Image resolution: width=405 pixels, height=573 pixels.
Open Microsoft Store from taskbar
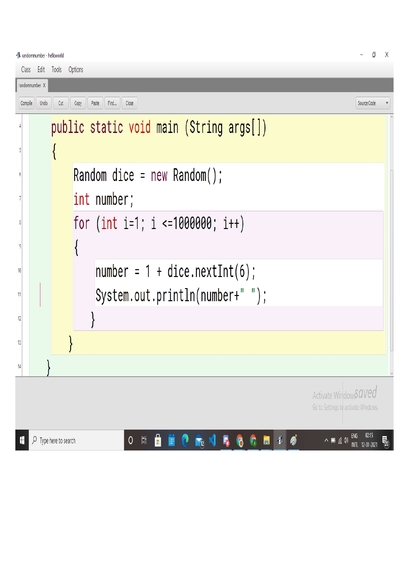[158, 440]
